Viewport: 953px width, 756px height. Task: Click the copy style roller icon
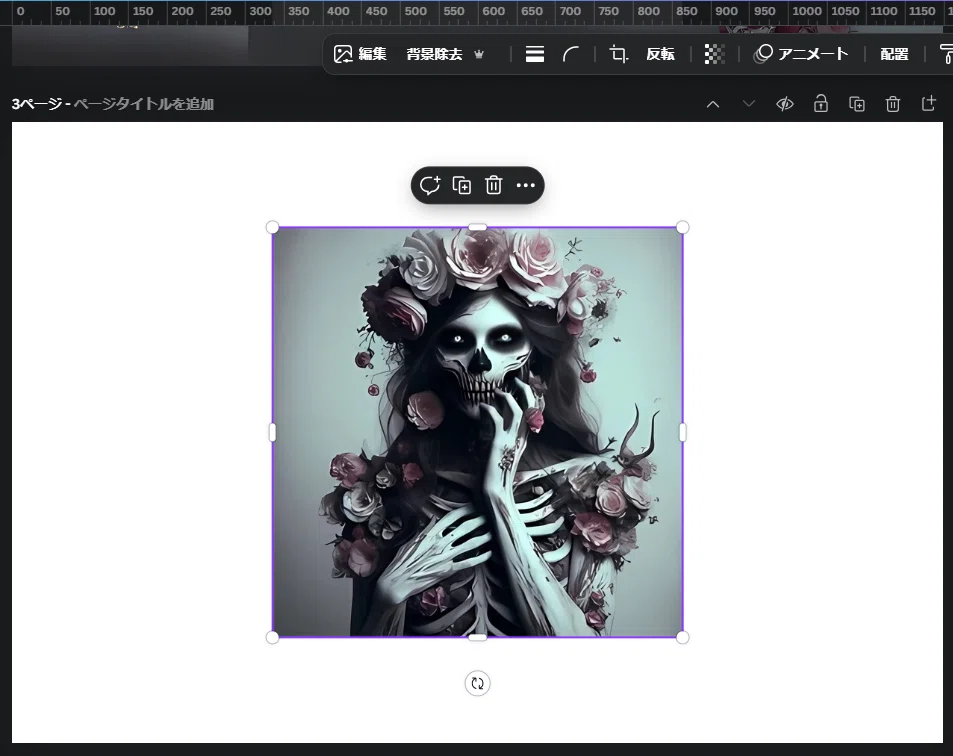[x=946, y=54]
